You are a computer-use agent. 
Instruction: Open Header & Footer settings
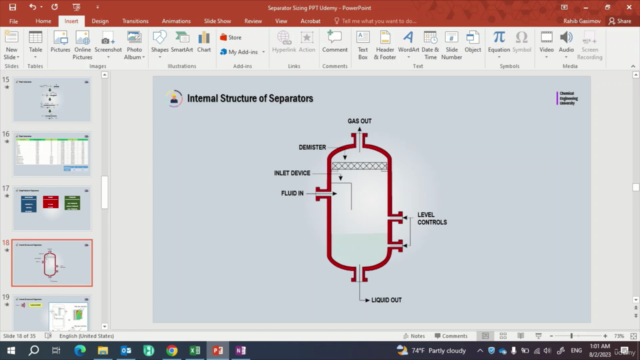tap(385, 45)
